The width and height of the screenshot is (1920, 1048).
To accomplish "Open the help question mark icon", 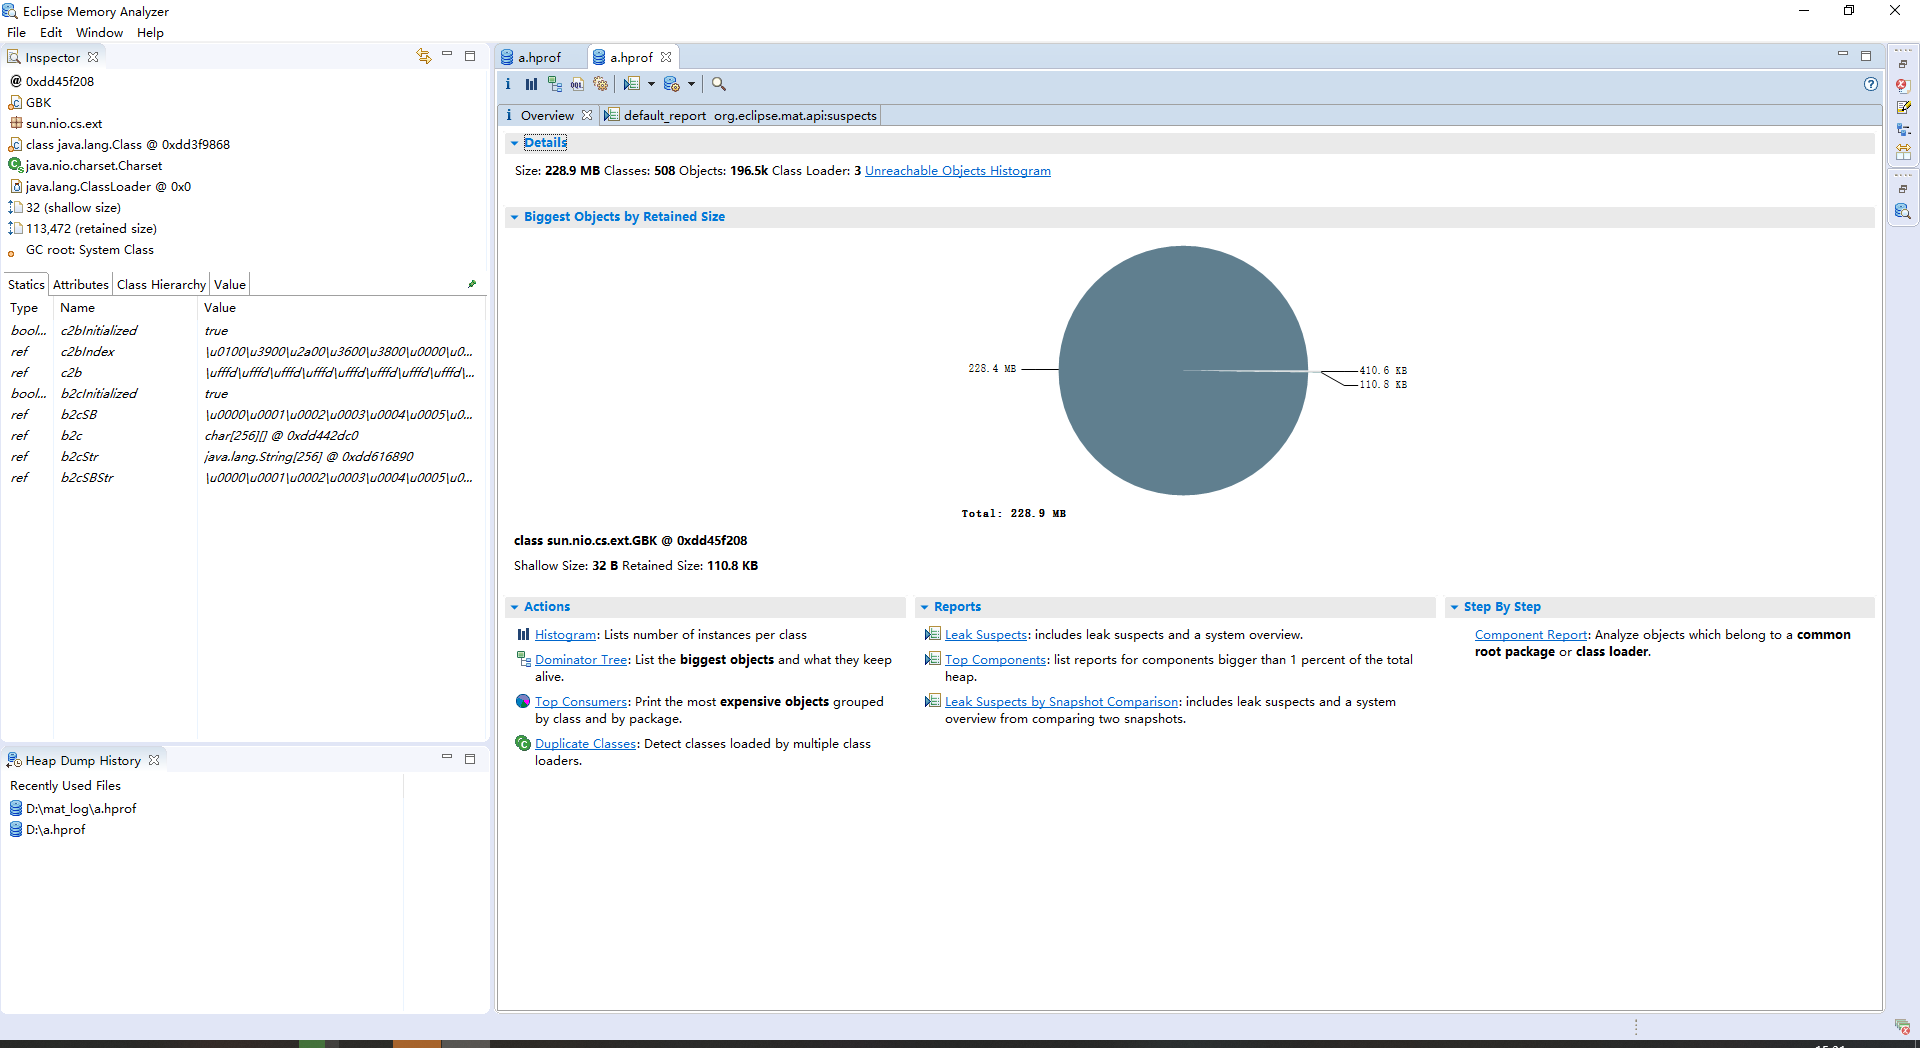I will [1870, 84].
